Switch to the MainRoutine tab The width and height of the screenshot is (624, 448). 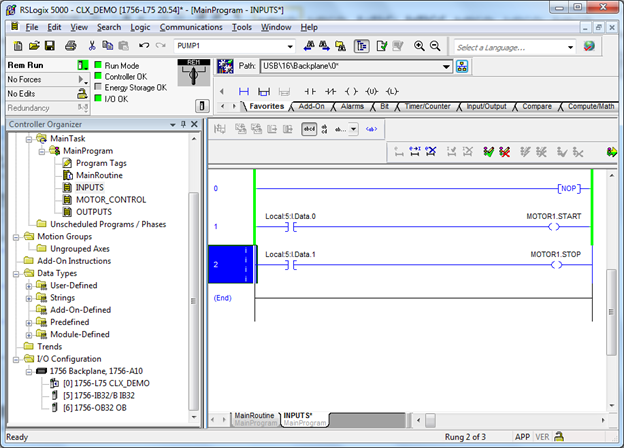tap(255, 419)
